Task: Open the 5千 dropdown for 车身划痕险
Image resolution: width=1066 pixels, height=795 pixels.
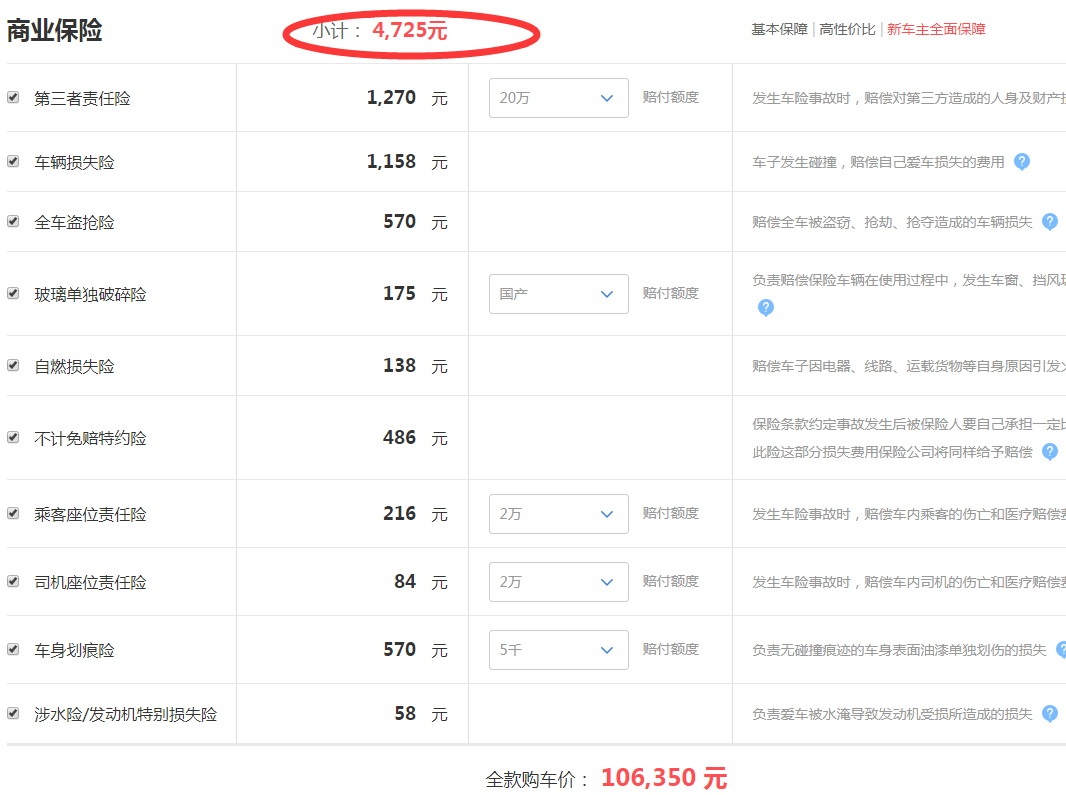Action: [x=558, y=649]
